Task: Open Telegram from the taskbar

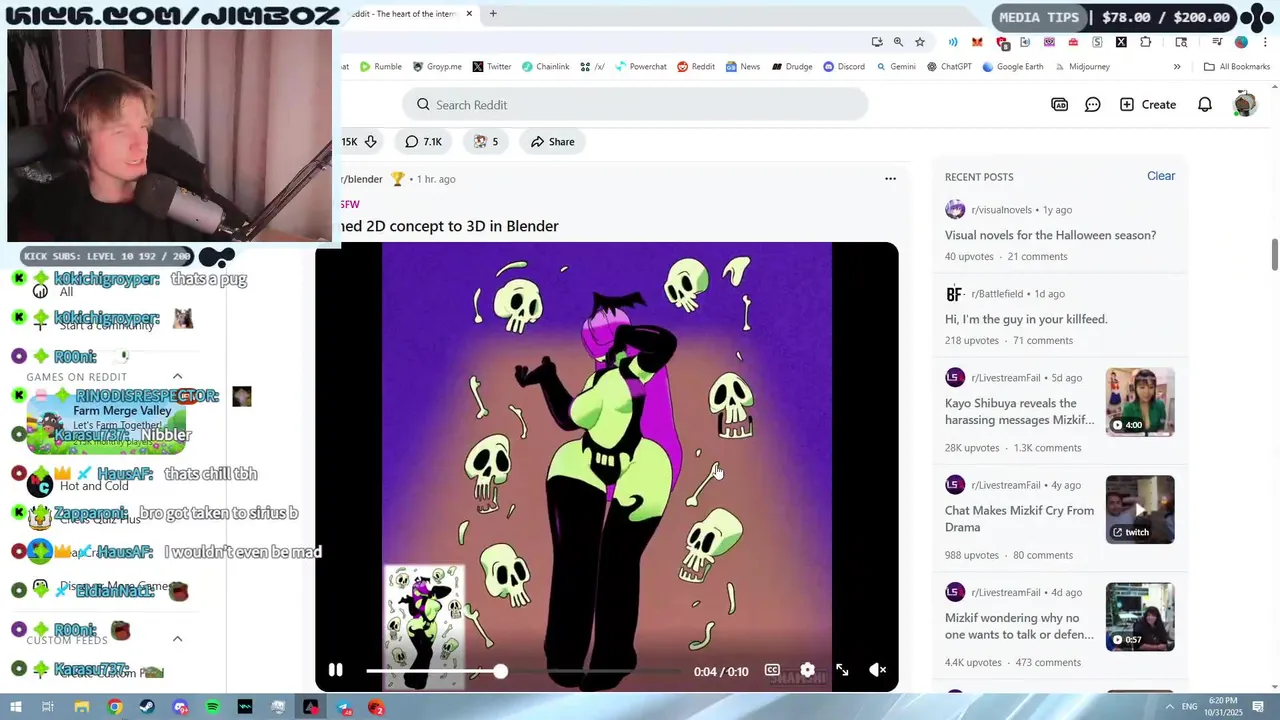Action: click(x=344, y=707)
